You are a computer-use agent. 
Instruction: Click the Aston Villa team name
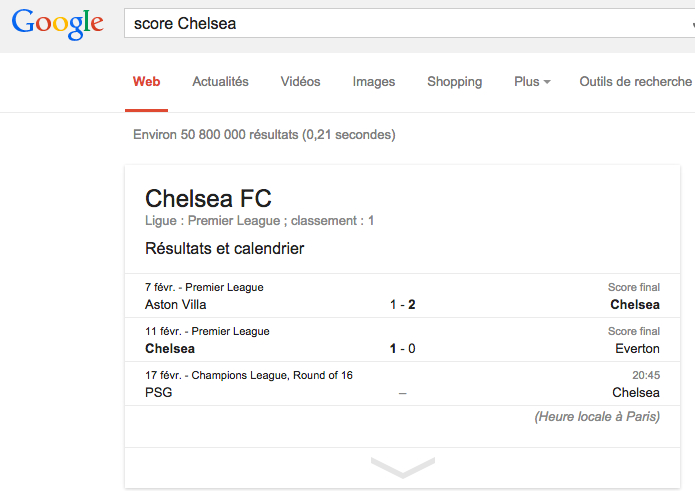[176, 304]
